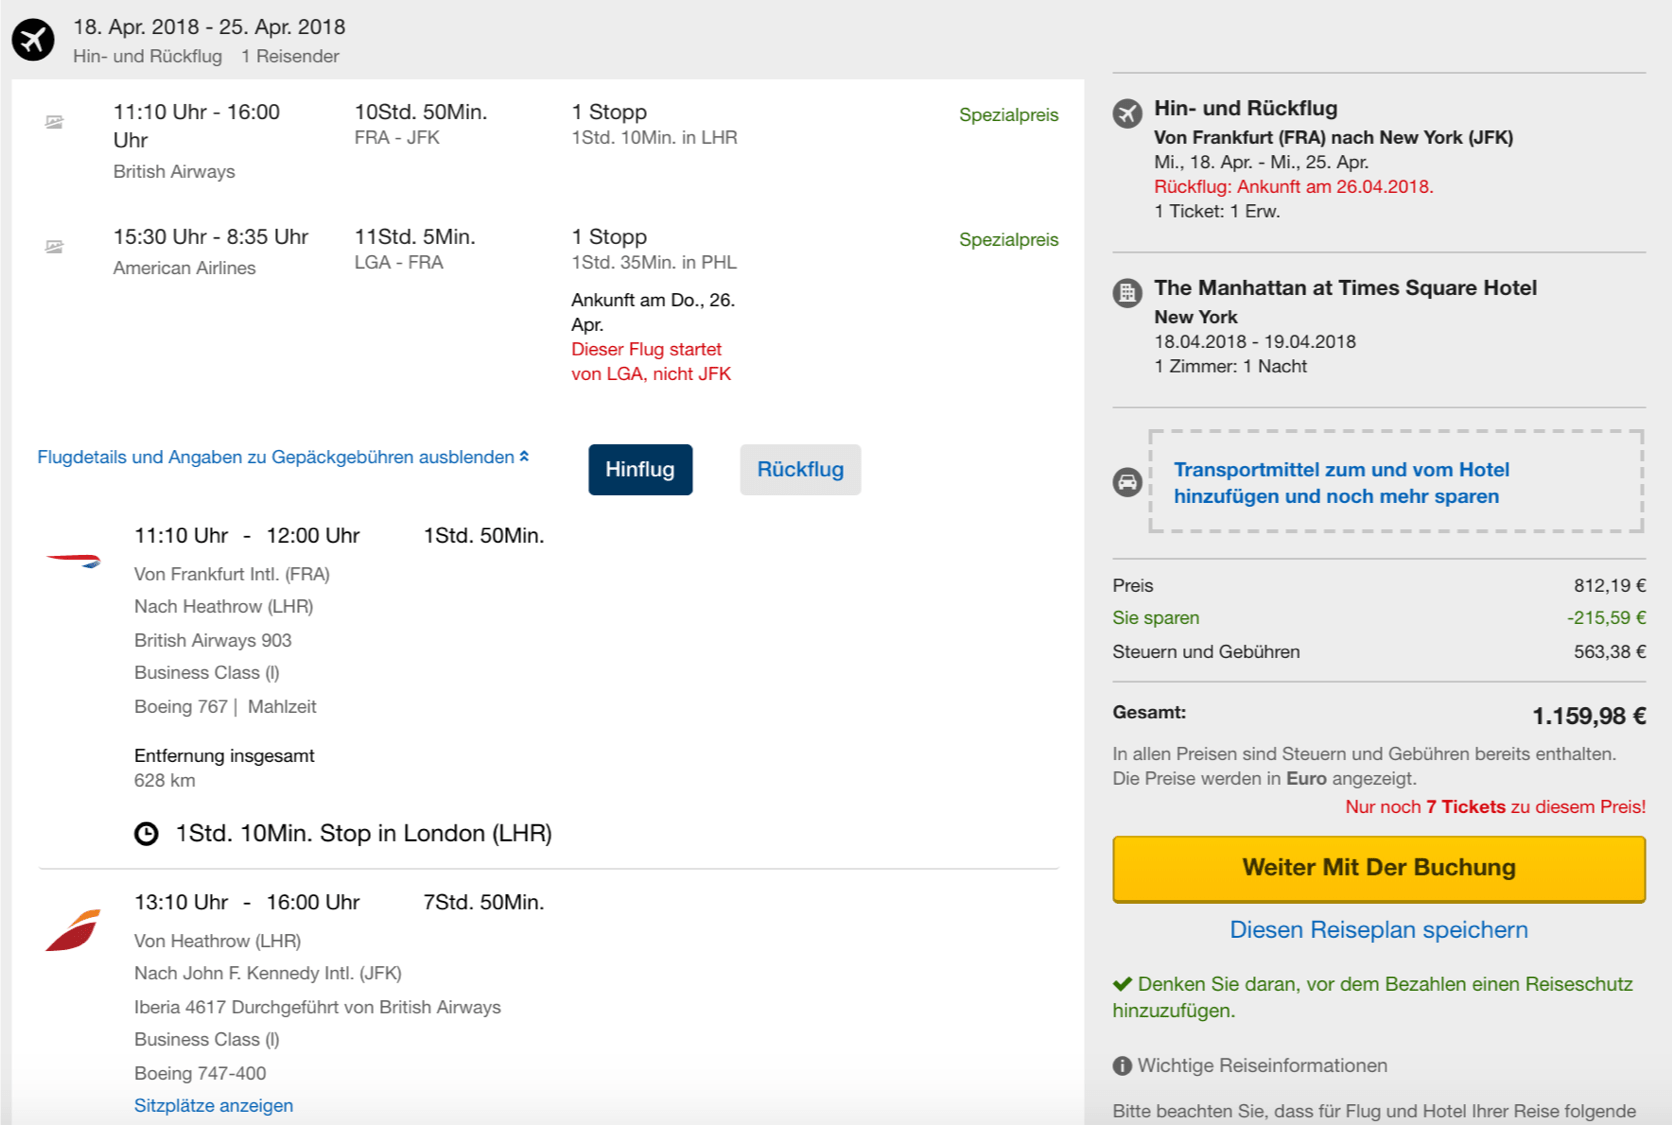
Task: Click the info icon beside Wichtige Reiseinformationen
Action: click(x=1122, y=1066)
